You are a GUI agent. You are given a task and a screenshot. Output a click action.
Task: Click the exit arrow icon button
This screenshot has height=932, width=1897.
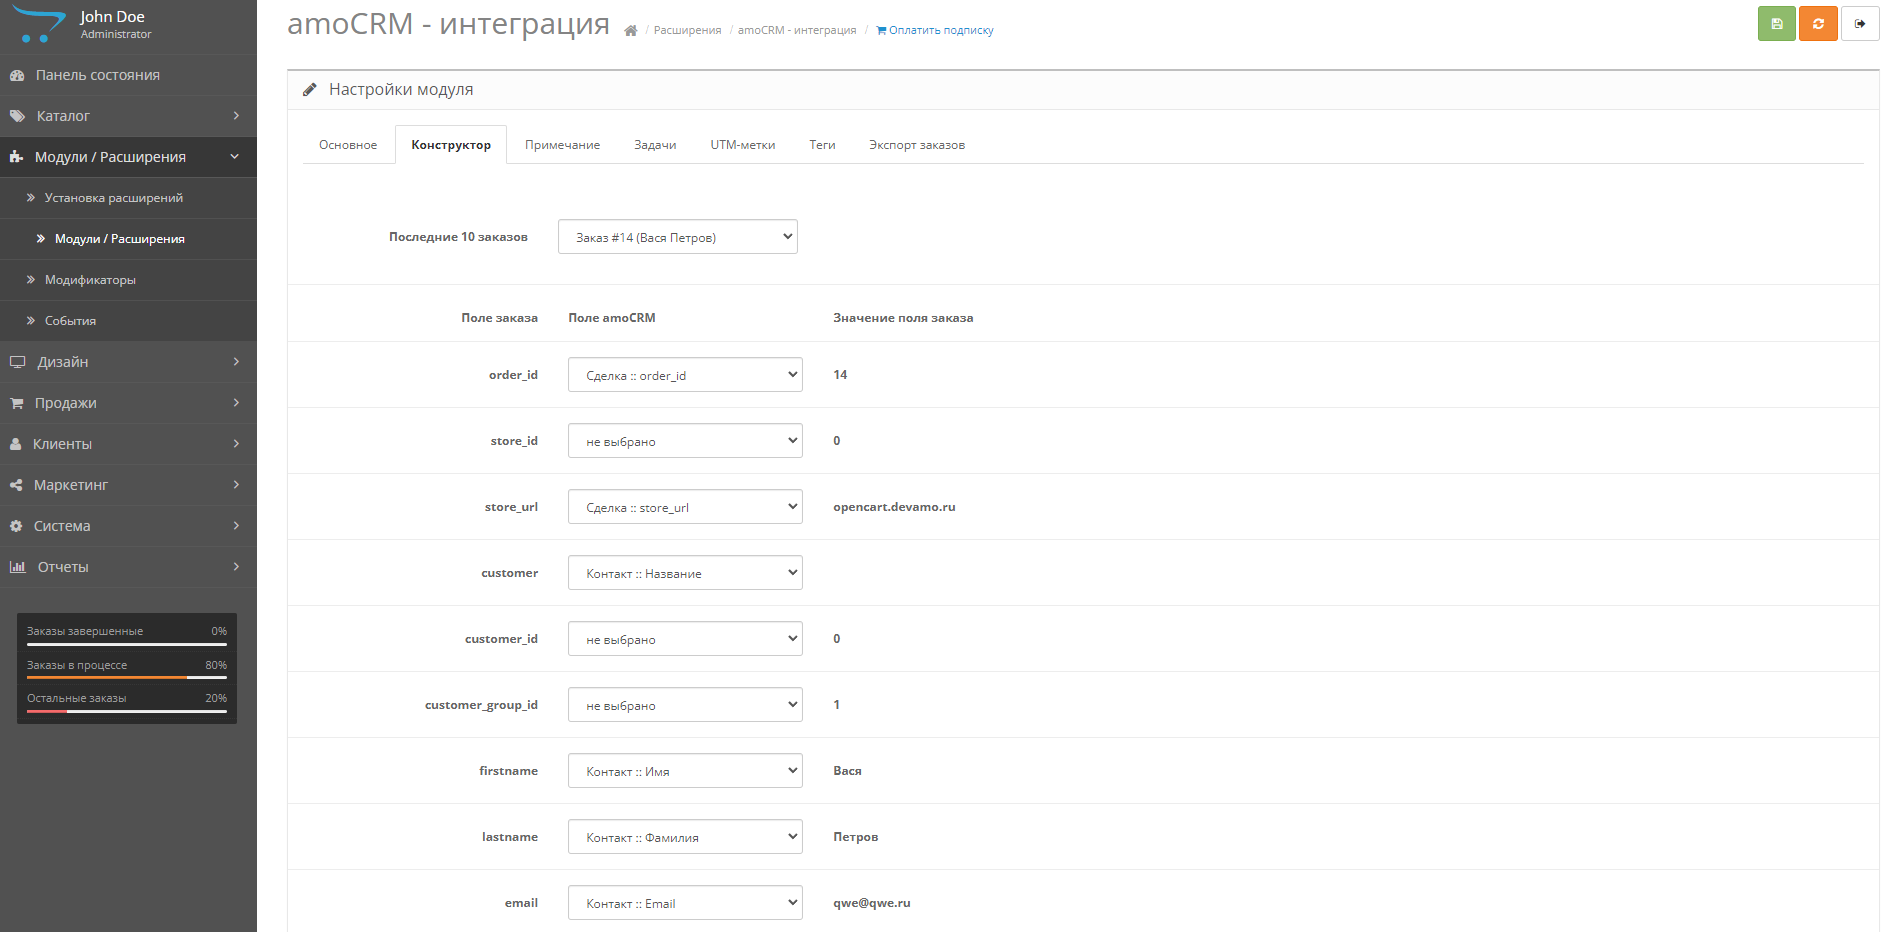(1859, 24)
